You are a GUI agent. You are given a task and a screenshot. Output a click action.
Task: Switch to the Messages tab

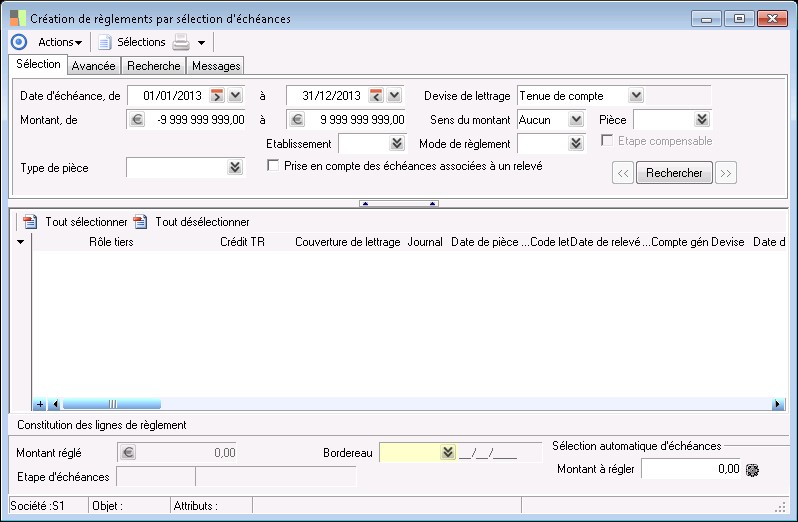pos(216,66)
